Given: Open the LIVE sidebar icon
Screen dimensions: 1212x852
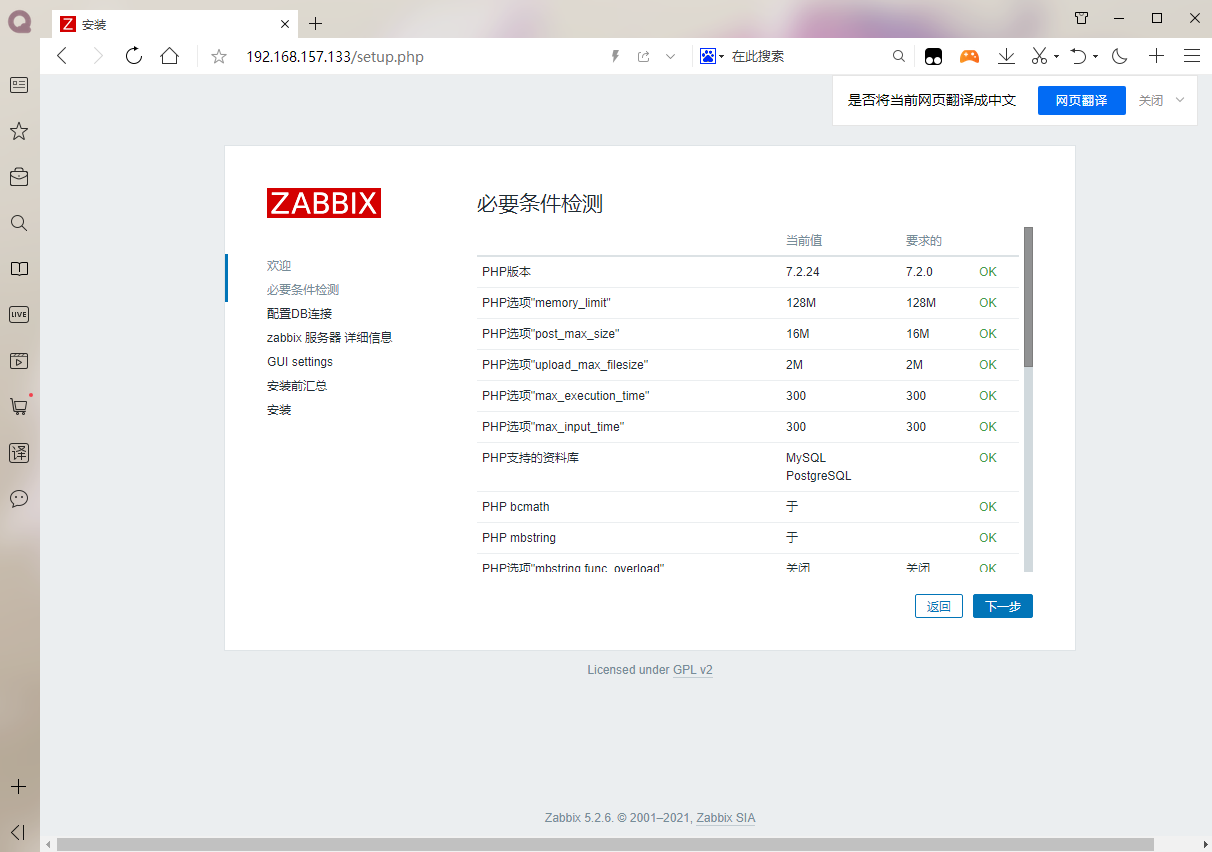Looking at the screenshot, I should click(19, 314).
